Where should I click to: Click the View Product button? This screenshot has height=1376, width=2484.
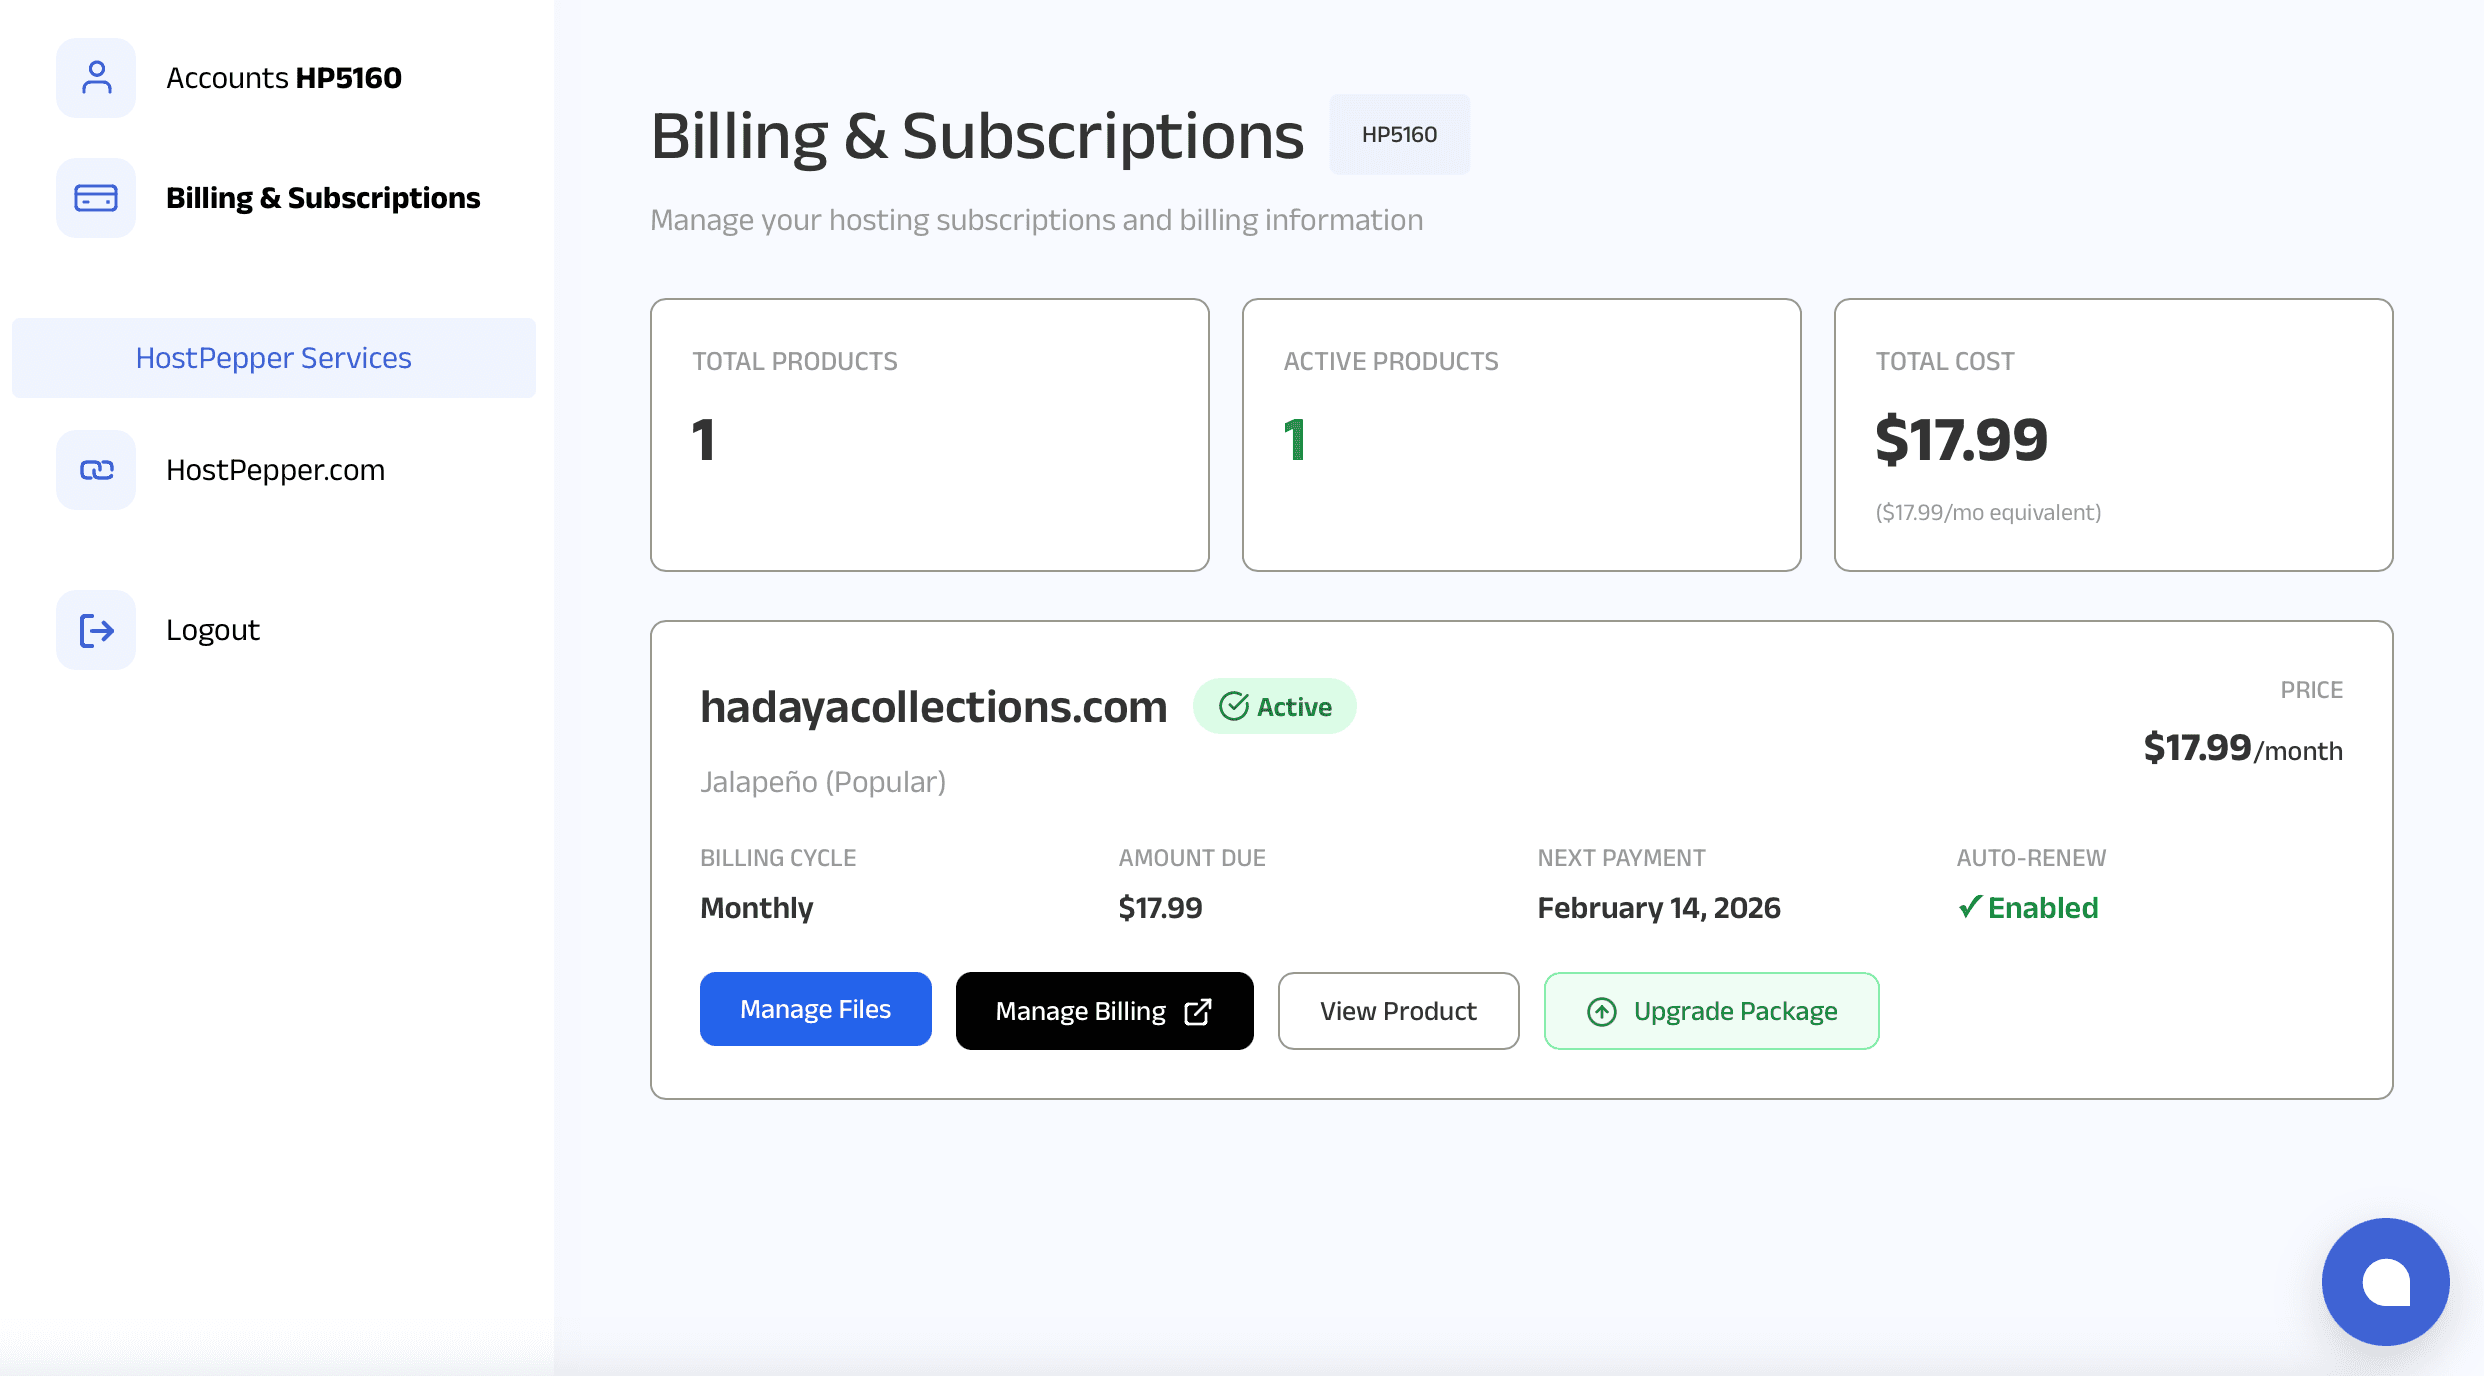(1398, 1011)
